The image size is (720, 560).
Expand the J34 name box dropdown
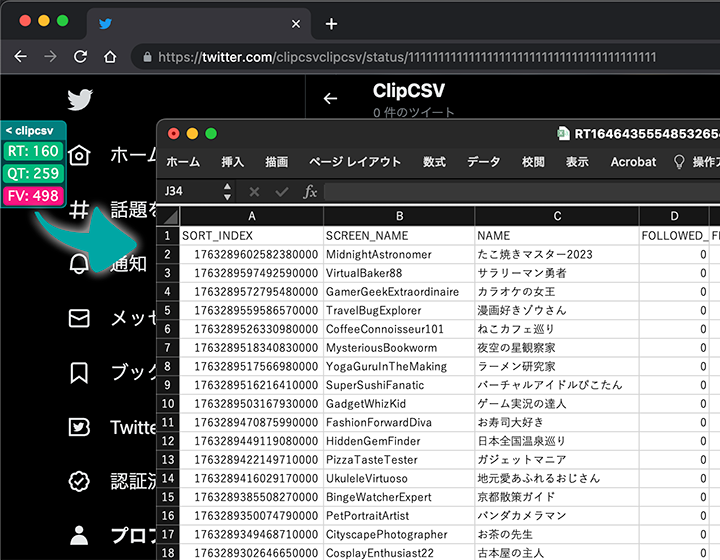point(227,191)
